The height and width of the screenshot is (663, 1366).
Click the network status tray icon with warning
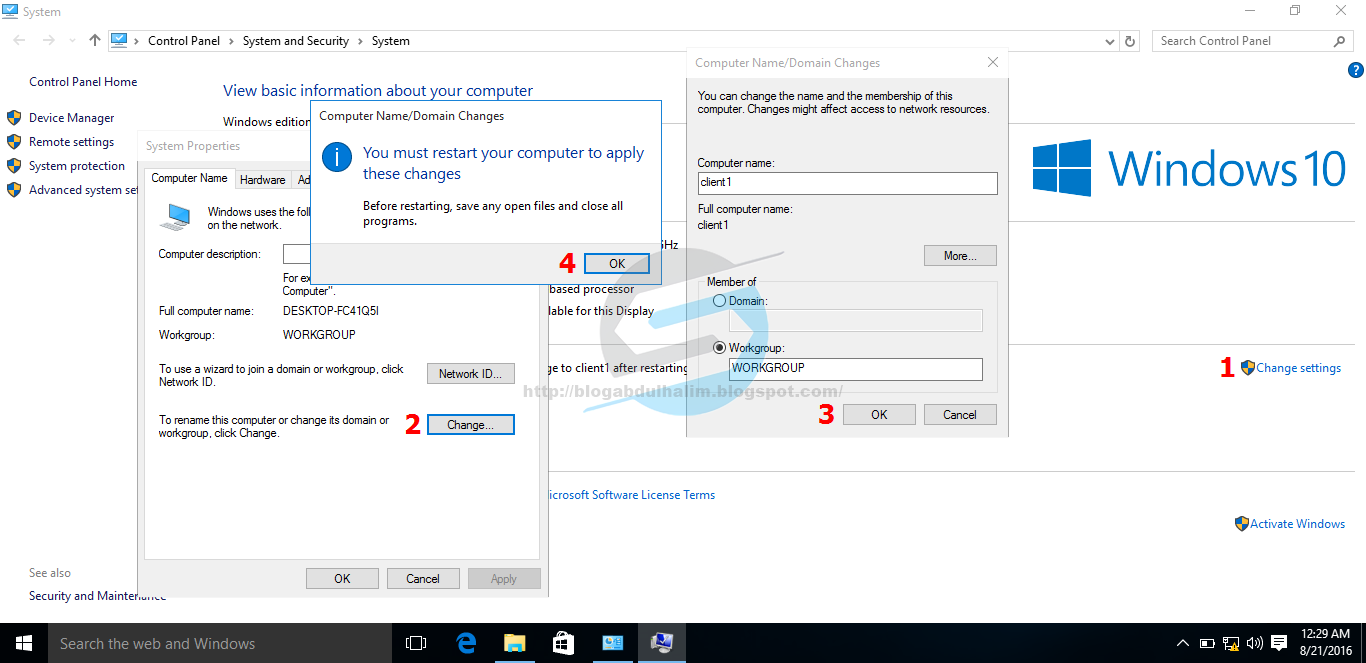point(1229,643)
